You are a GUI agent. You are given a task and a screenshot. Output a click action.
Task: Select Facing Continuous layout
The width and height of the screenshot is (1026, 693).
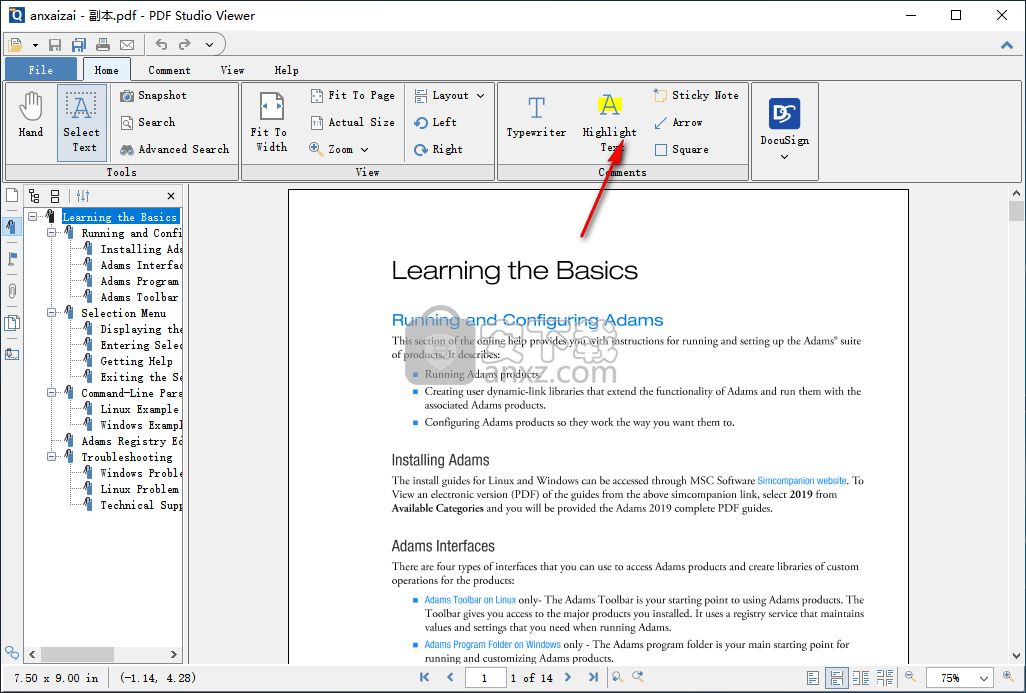[x=885, y=678]
